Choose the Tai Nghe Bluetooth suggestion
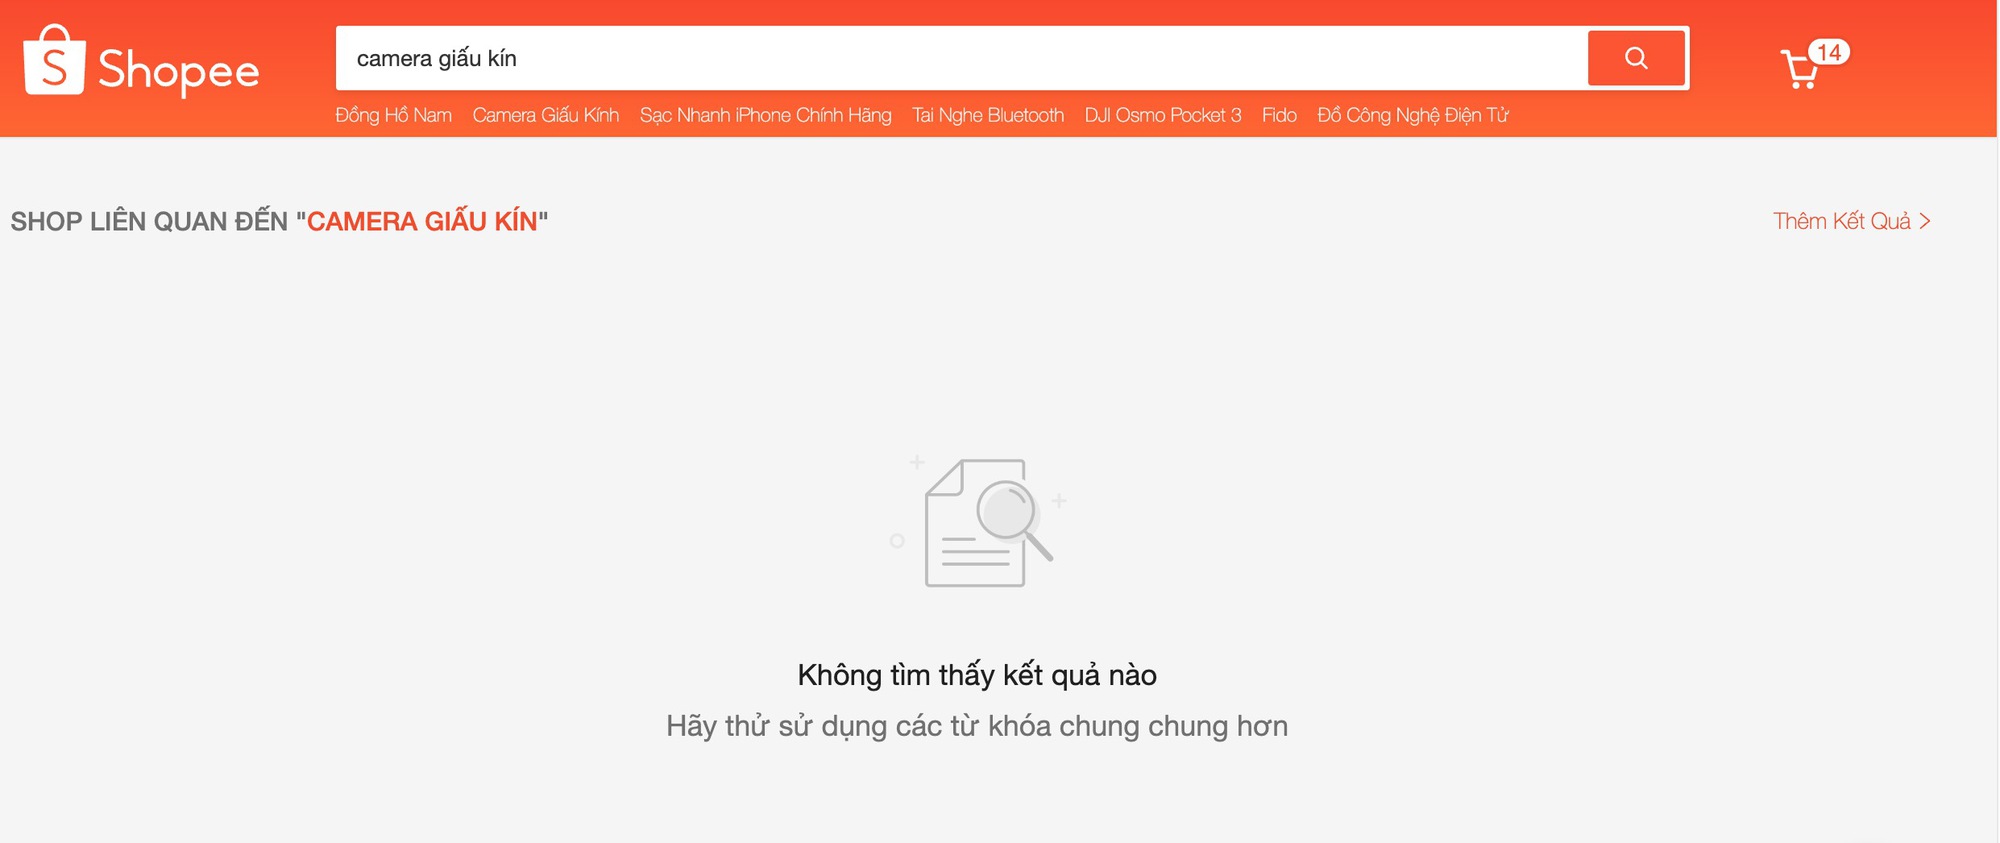The height and width of the screenshot is (843, 2000). pos(988,115)
